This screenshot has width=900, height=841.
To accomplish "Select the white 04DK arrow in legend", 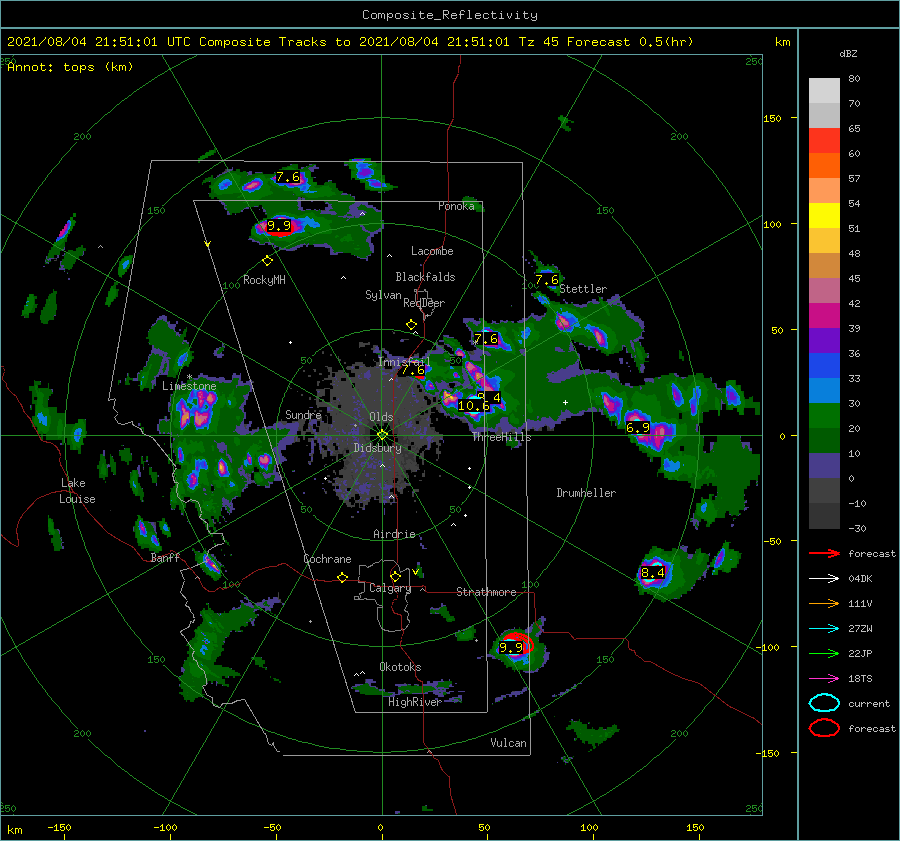I will tap(824, 579).
